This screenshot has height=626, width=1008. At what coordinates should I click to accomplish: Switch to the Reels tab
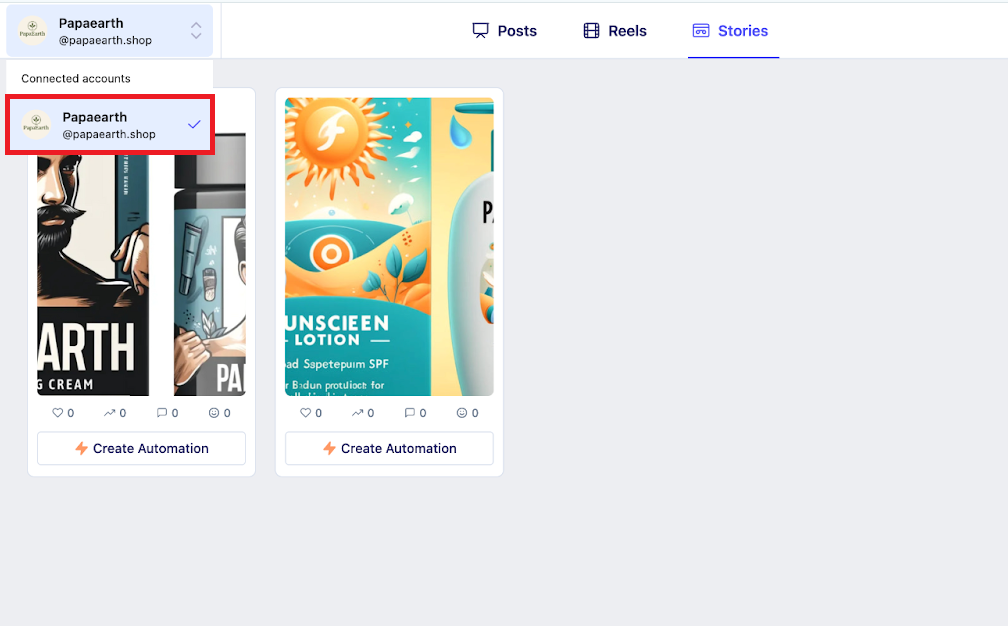[x=615, y=31]
